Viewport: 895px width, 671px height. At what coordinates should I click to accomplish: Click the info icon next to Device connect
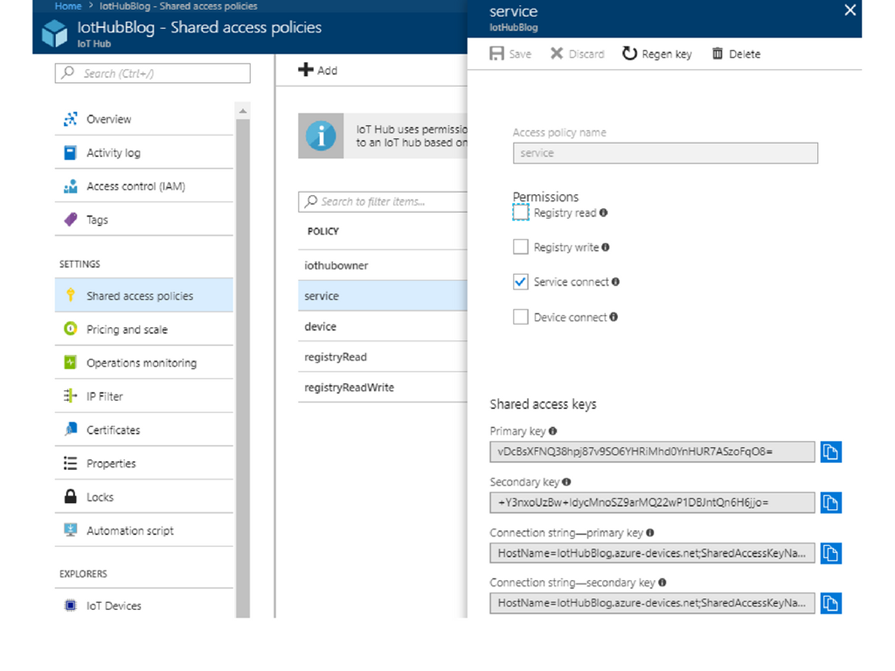[x=614, y=317]
